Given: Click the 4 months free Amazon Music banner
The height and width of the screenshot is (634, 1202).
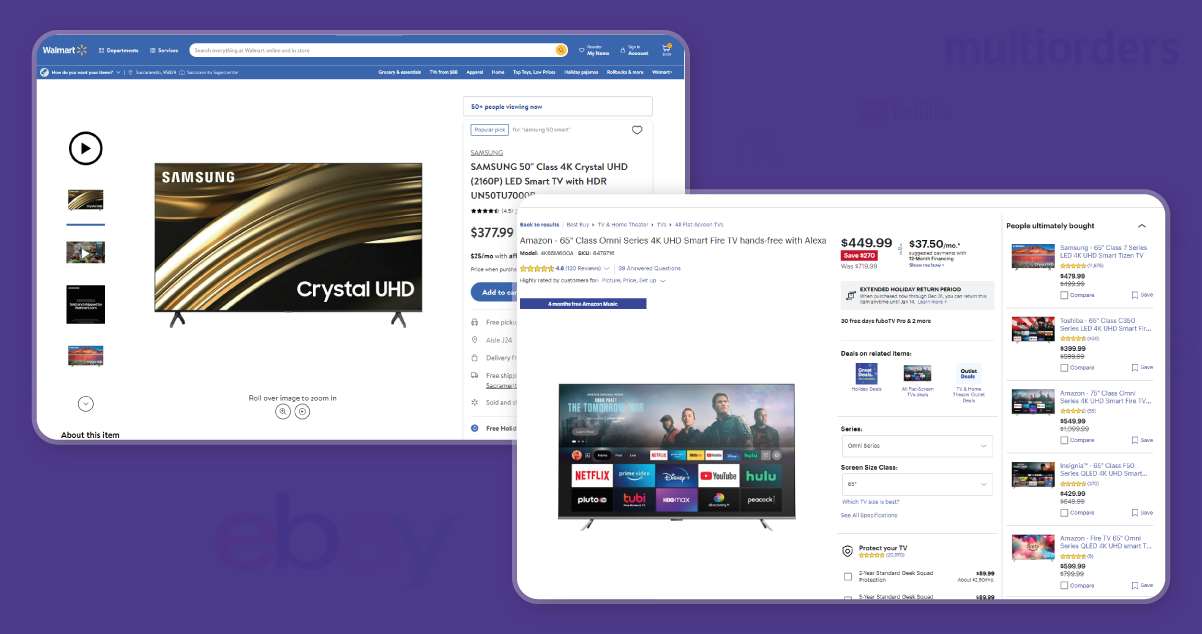Looking at the screenshot, I should coord(582,303).
